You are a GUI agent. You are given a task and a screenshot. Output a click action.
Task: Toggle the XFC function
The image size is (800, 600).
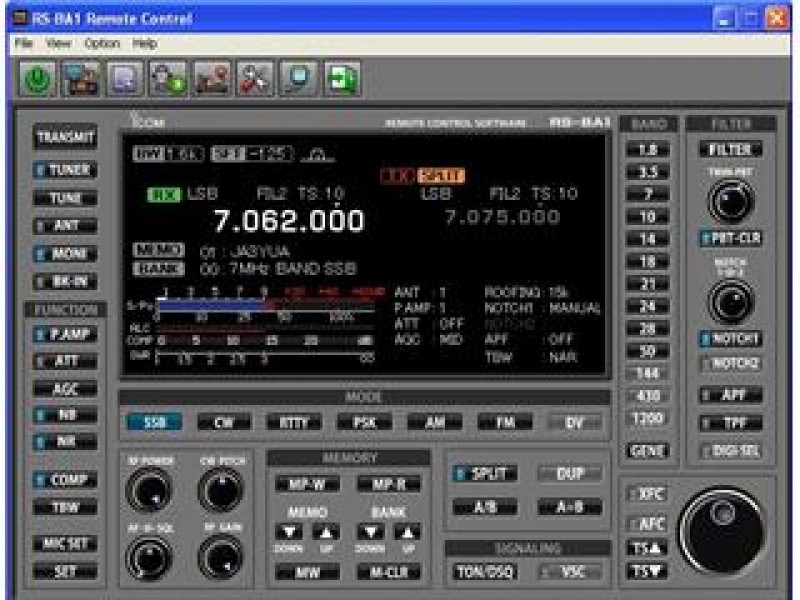[x=647, y=494]
